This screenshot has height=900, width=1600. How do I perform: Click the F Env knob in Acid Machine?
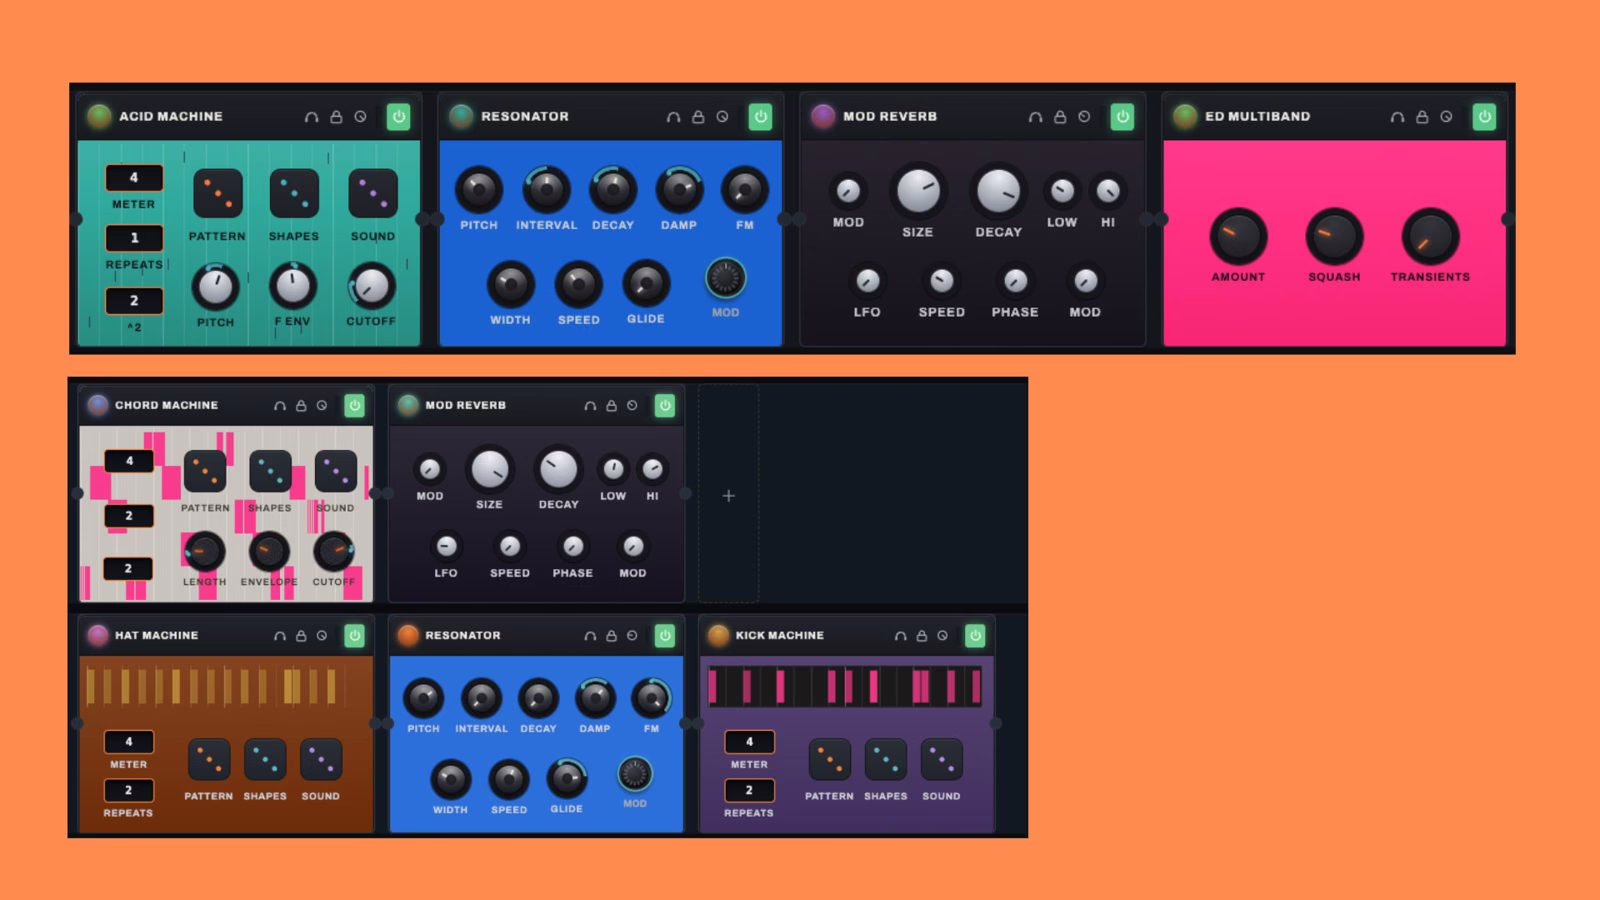tap(293, 286)
